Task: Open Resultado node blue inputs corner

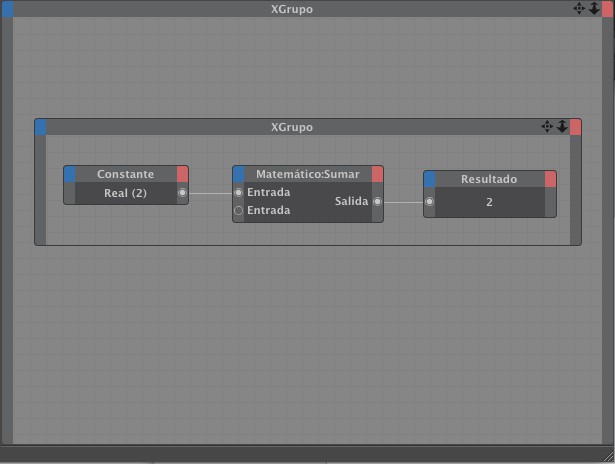Action: (429, 179)
